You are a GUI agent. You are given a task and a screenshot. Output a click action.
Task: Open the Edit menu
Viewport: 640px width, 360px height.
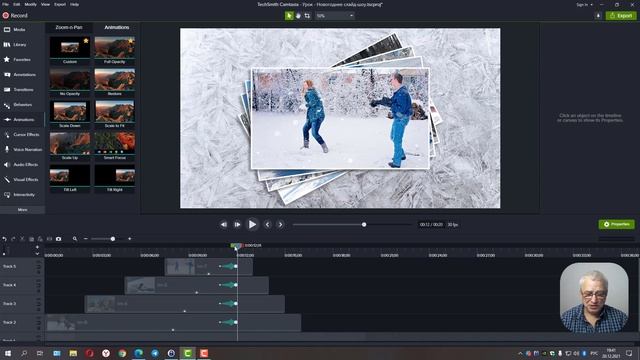(17, 4)
